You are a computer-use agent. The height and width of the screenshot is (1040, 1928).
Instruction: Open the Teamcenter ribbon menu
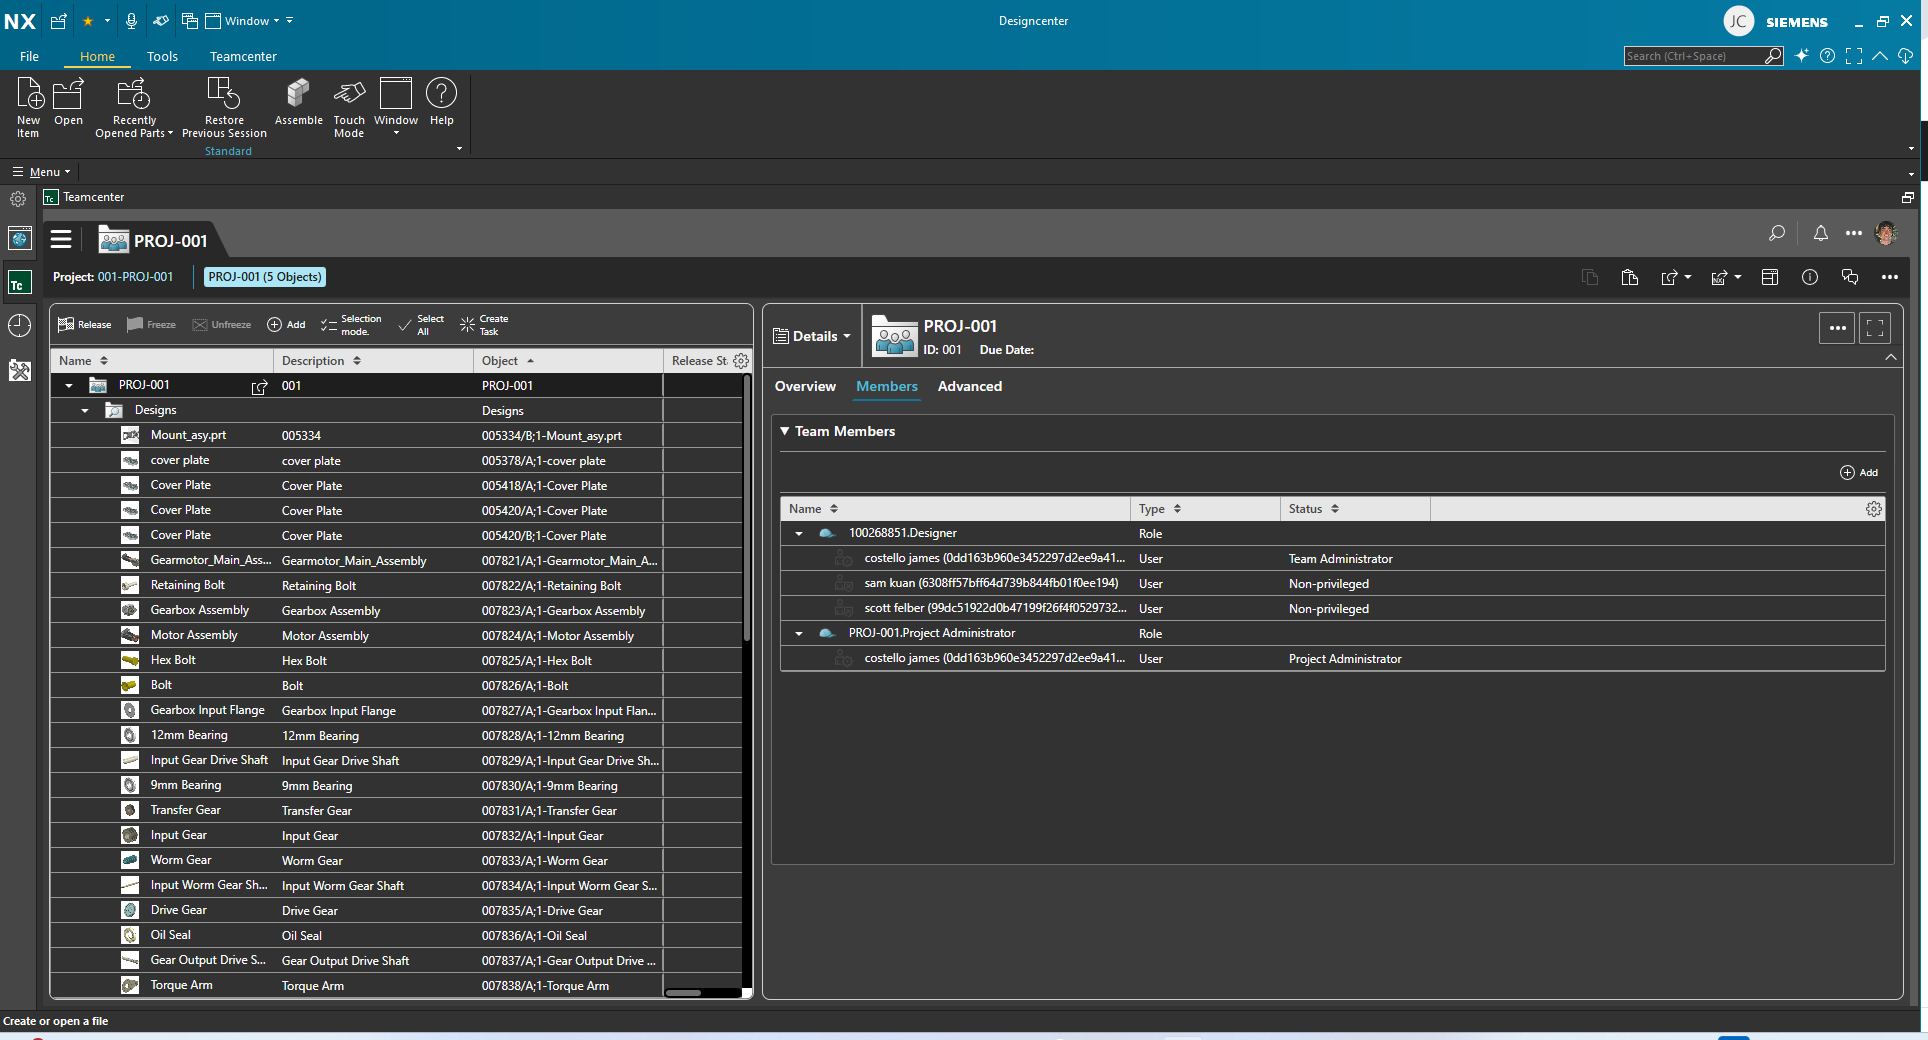242,56
